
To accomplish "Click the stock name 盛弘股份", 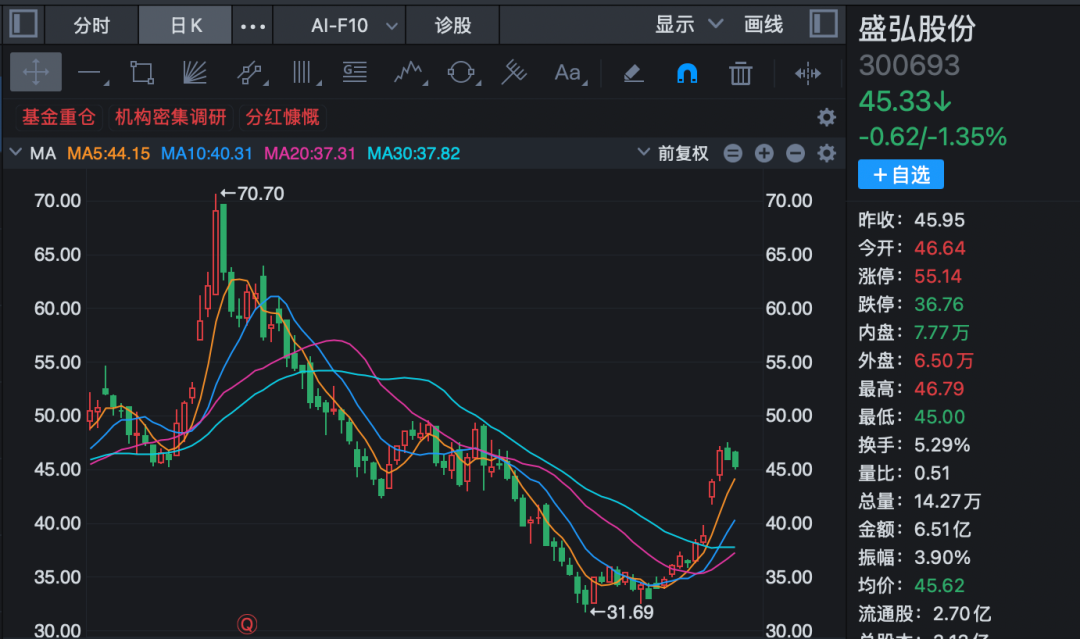I will pos(917,29).
